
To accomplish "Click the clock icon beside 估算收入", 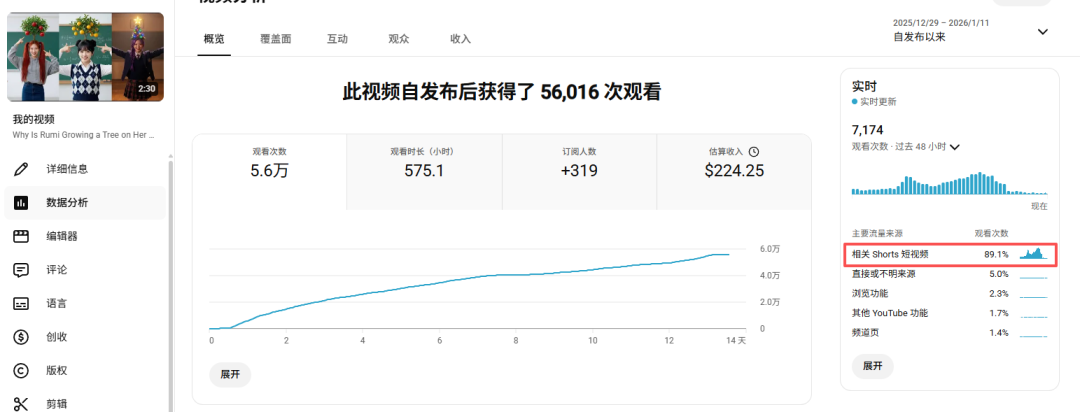I will pyautogui.click(x=754, y=152).
